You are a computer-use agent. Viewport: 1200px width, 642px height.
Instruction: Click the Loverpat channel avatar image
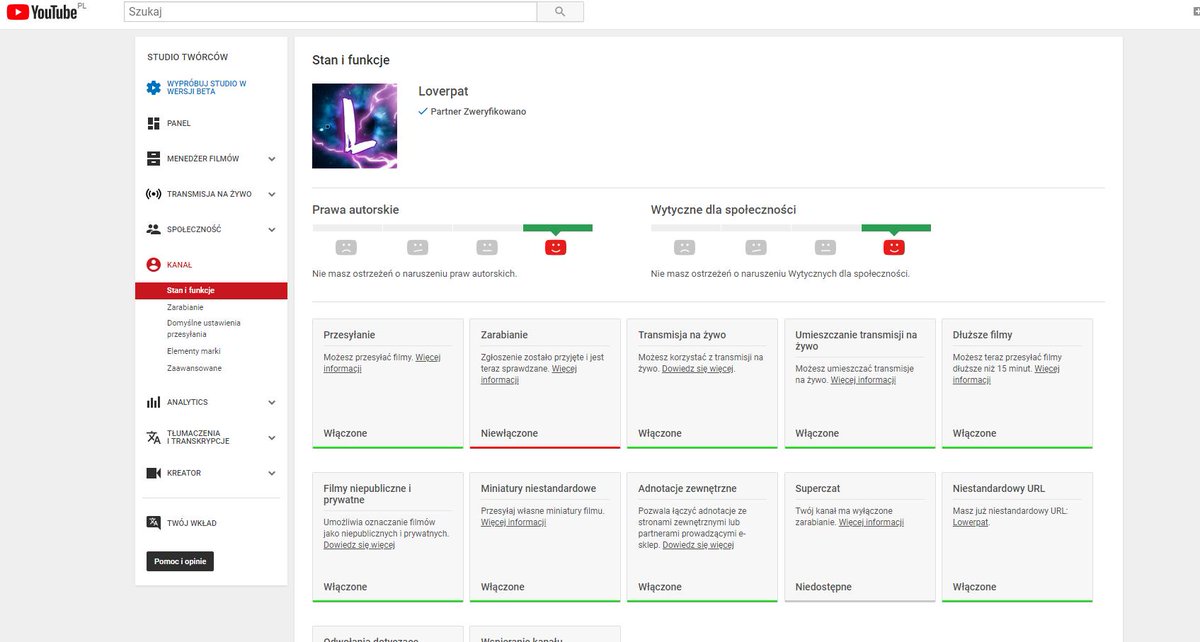click(355, 126)
